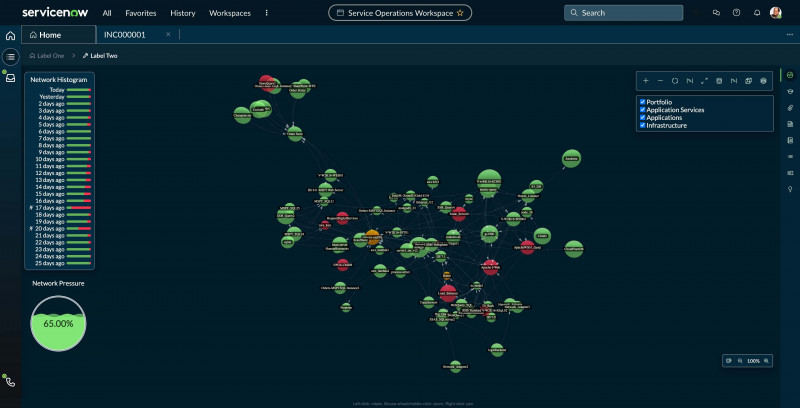Click the plus zoom-in icon in map toolbar
800x408 pixels.
(x=645, y=81)
